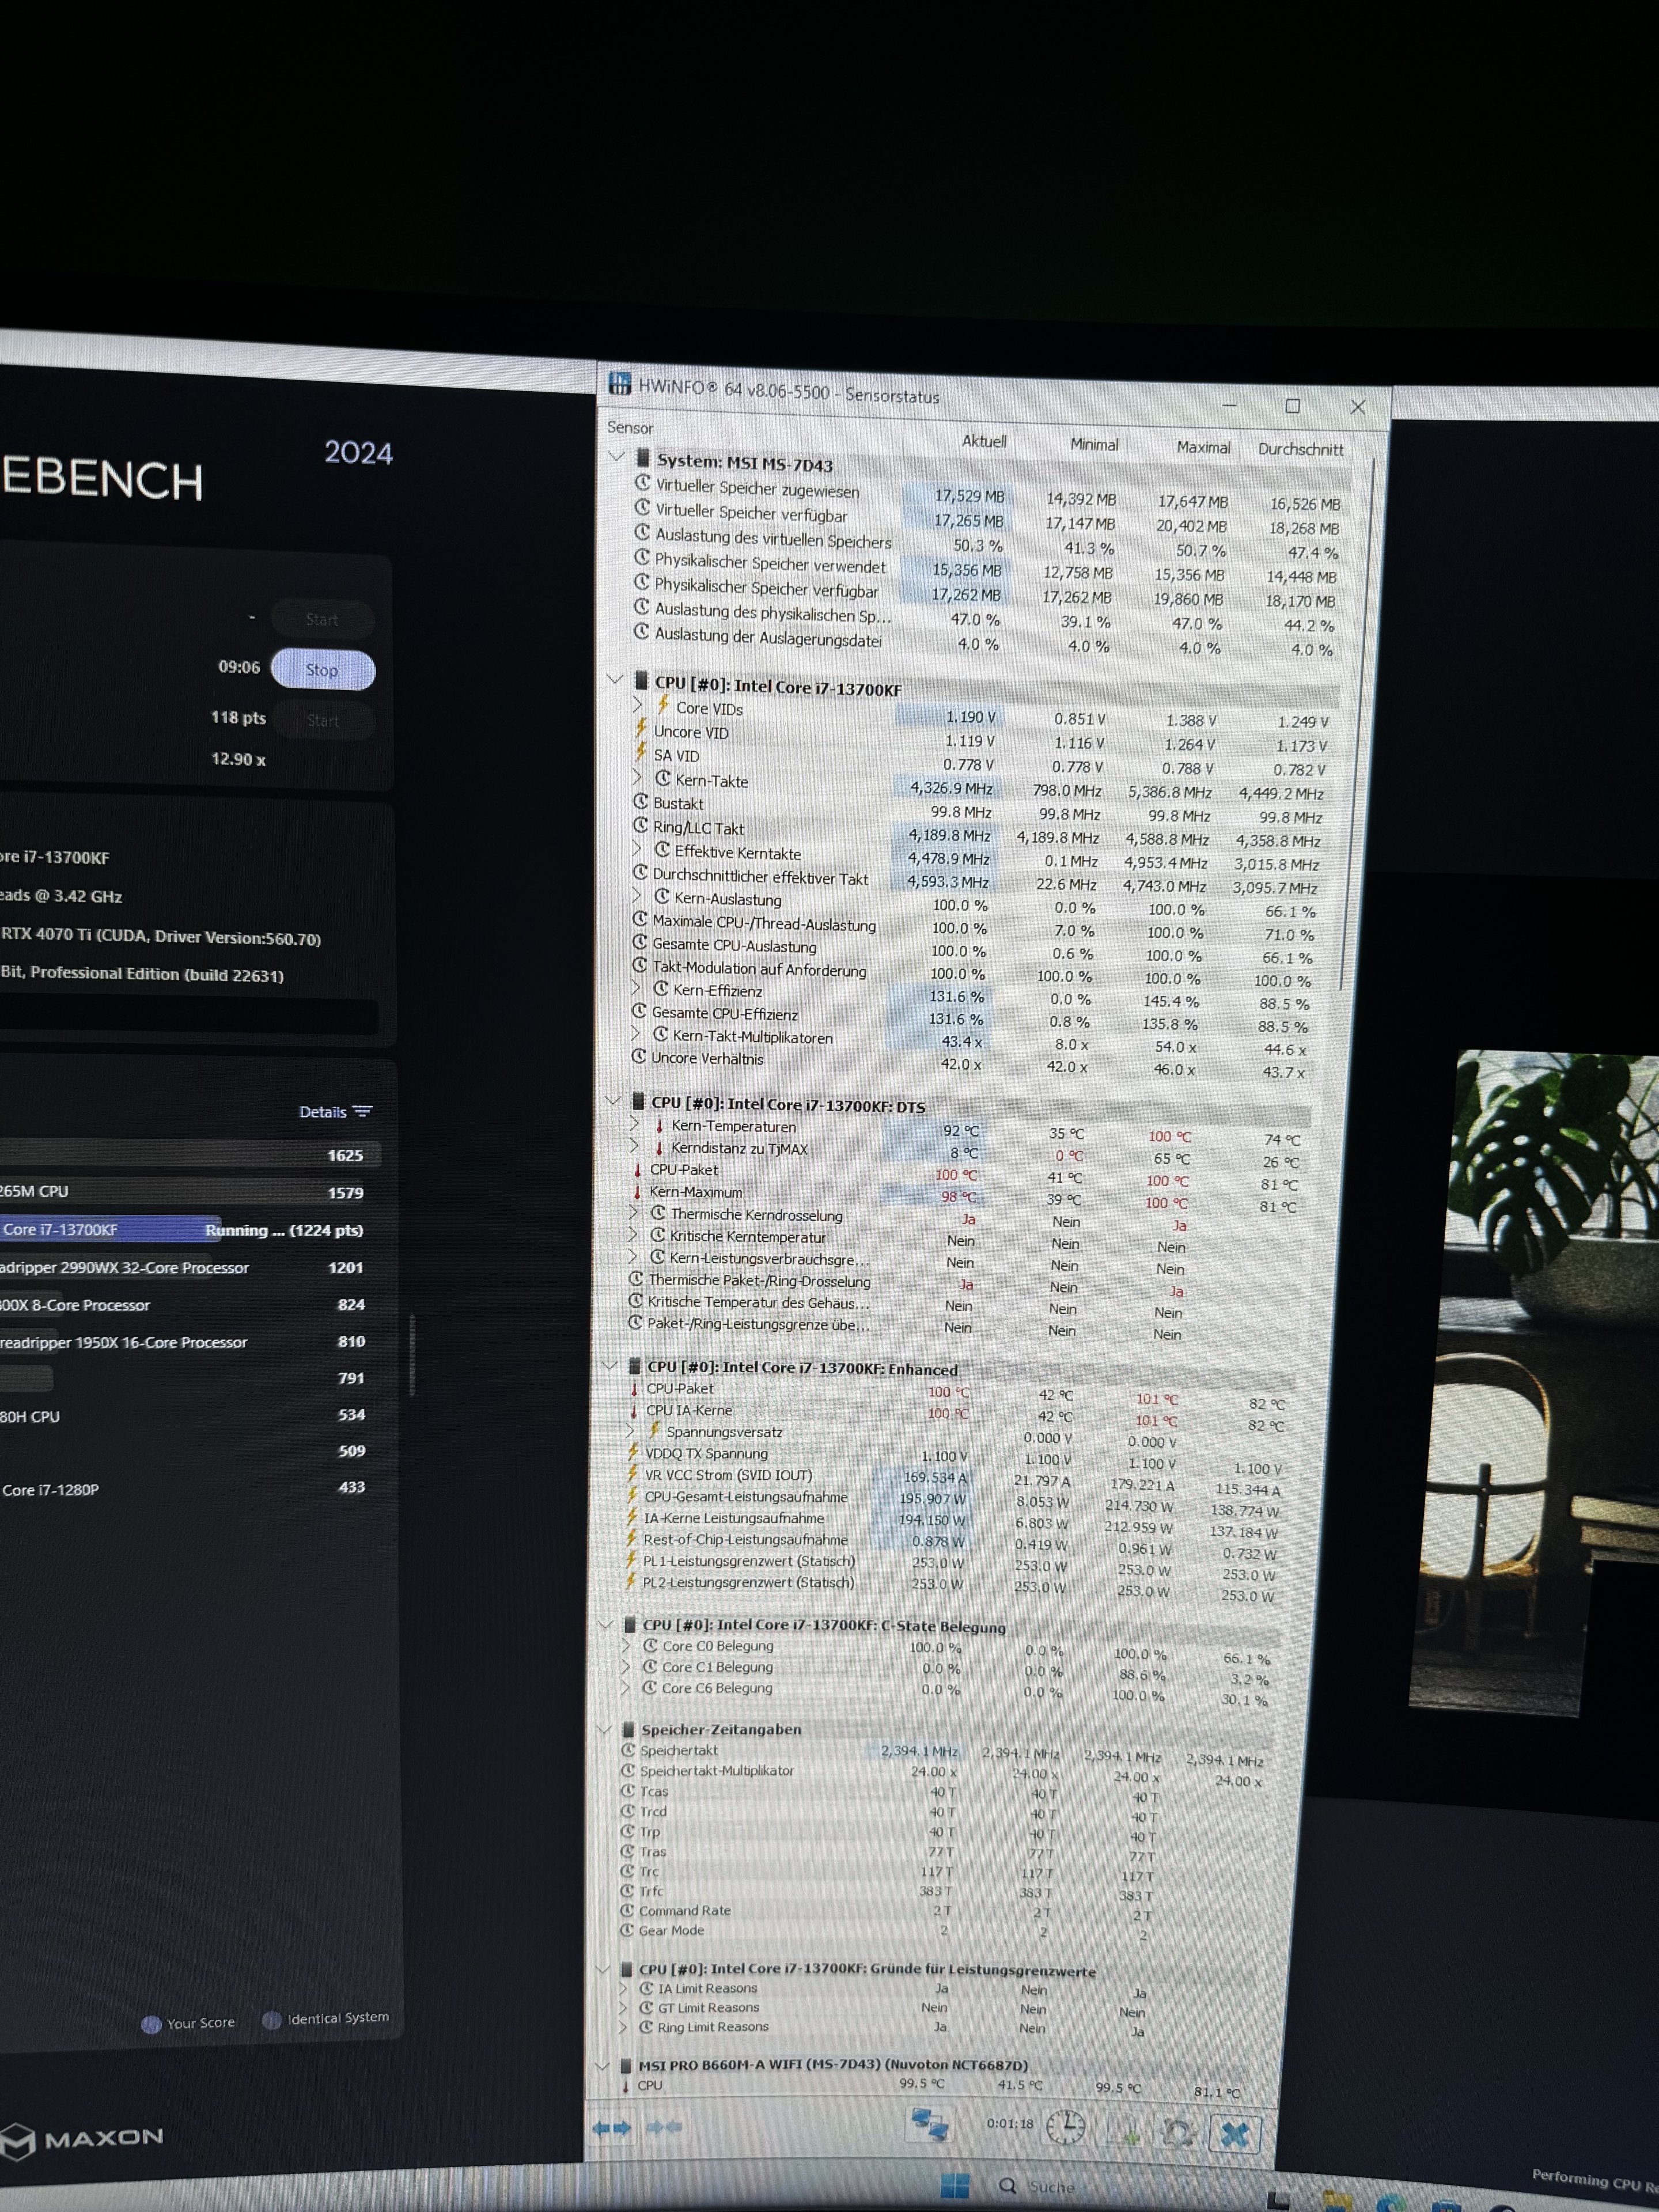
Task: Click the Durchschnitt column header
Action: click(x=1300, y=449)
